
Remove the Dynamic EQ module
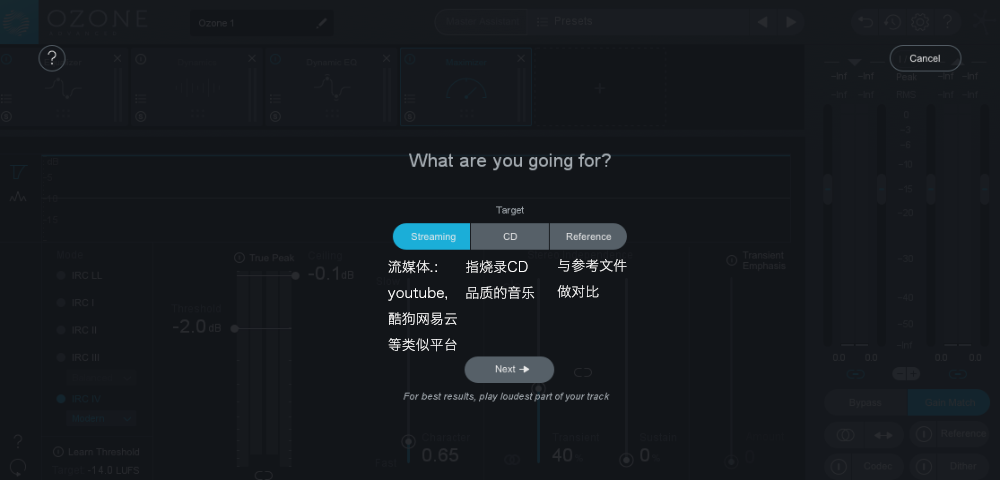click(x=386, y=58)
